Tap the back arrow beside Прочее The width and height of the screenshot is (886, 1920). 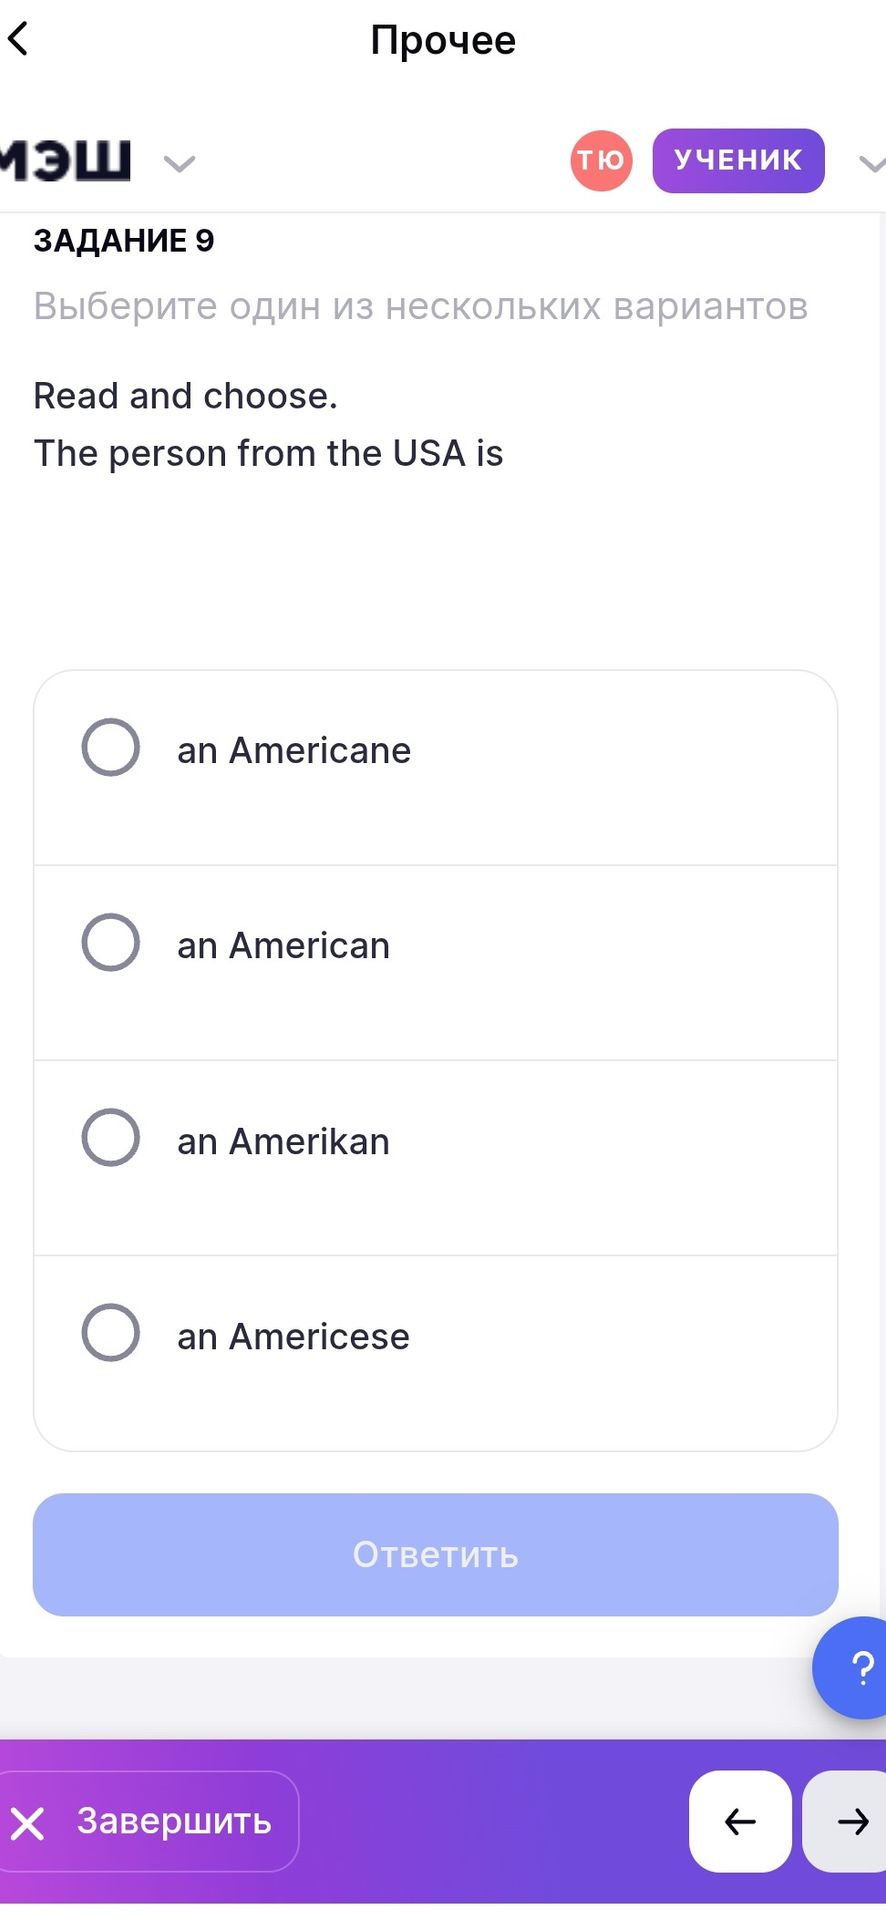pyautogui.click(x=18, y=40)
